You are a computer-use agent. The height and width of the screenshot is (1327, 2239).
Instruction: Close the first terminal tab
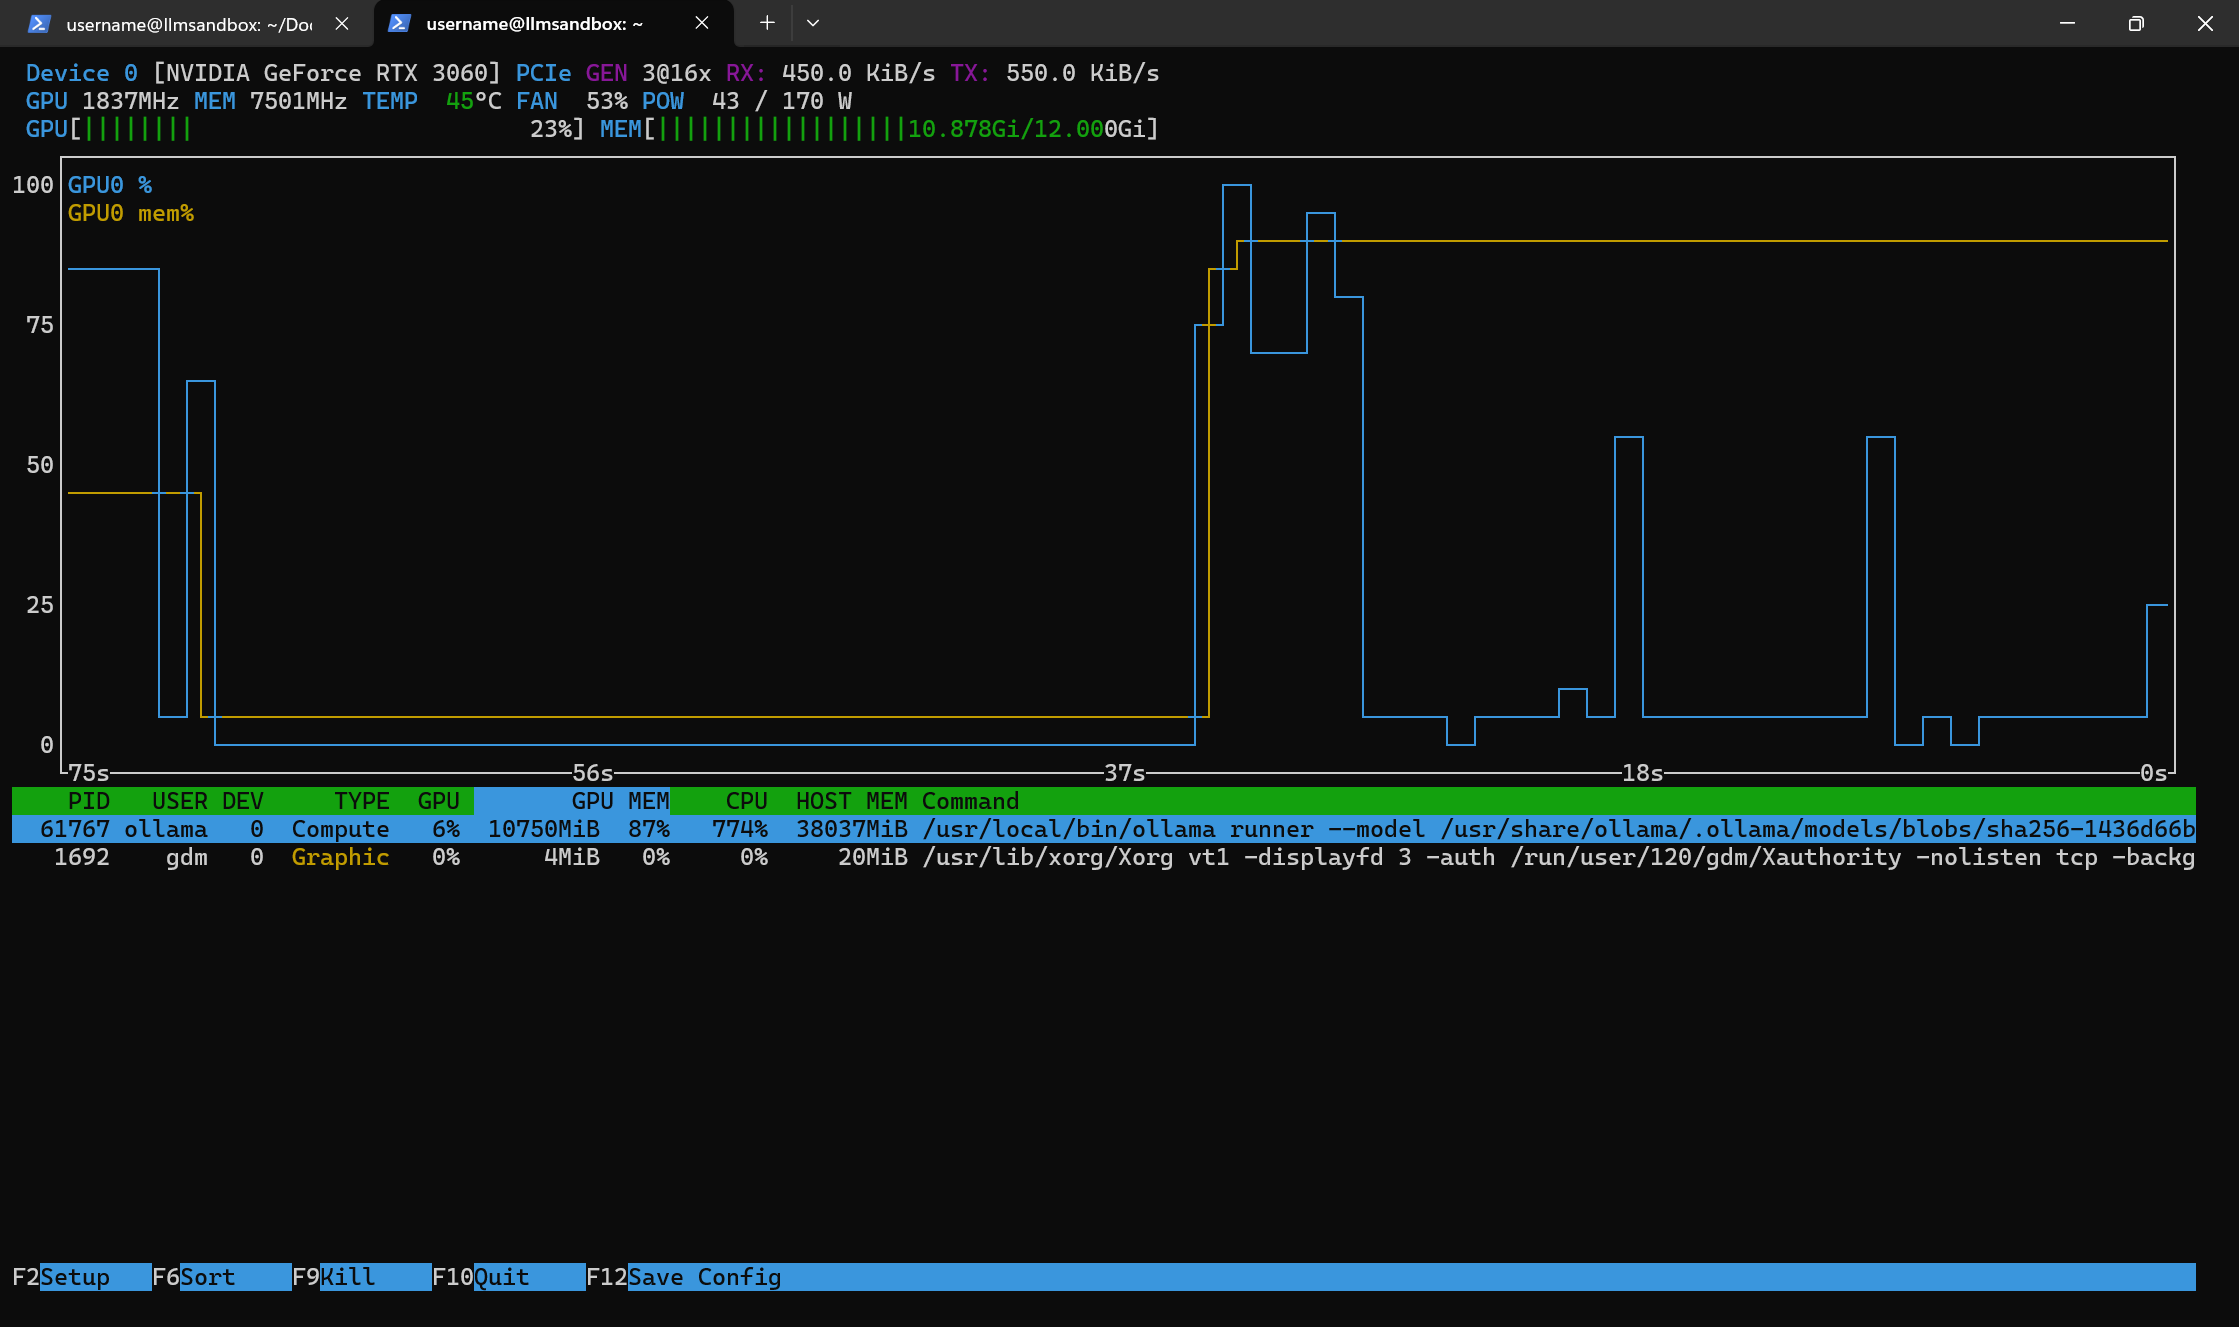(x=342, y=24)
